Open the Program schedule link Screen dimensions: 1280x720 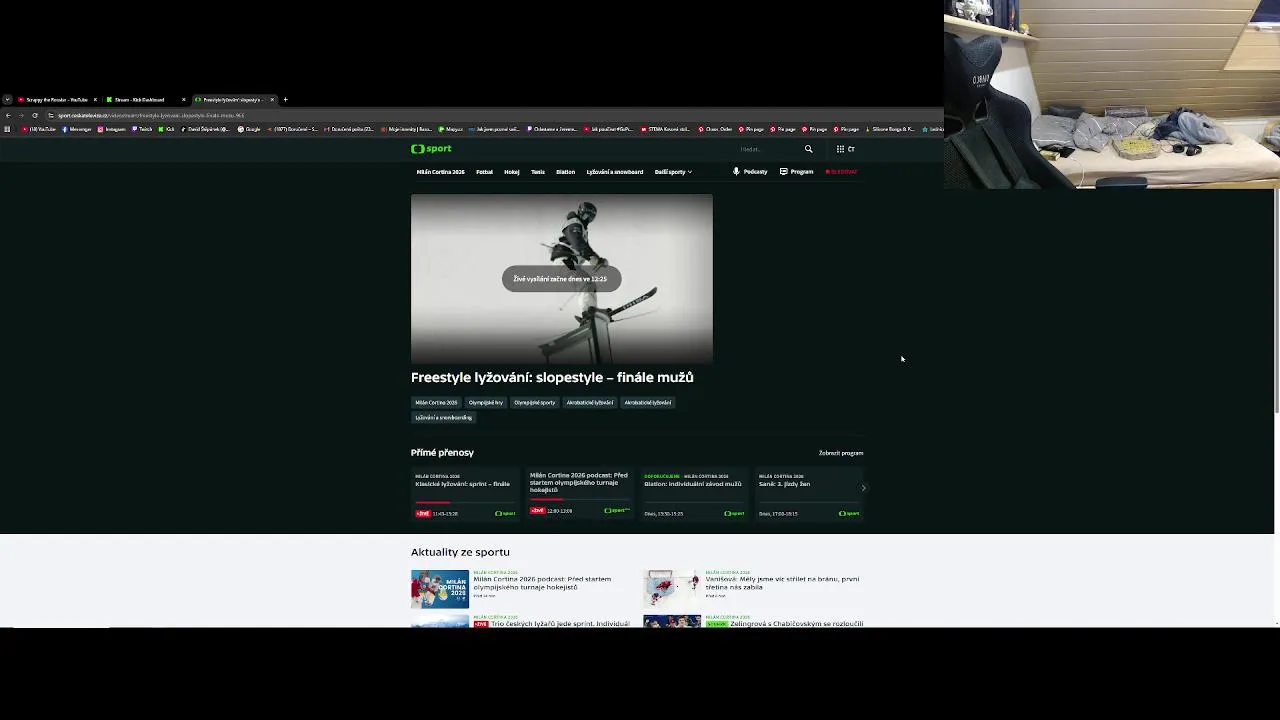pyautogui.click(x=796, y=172)
